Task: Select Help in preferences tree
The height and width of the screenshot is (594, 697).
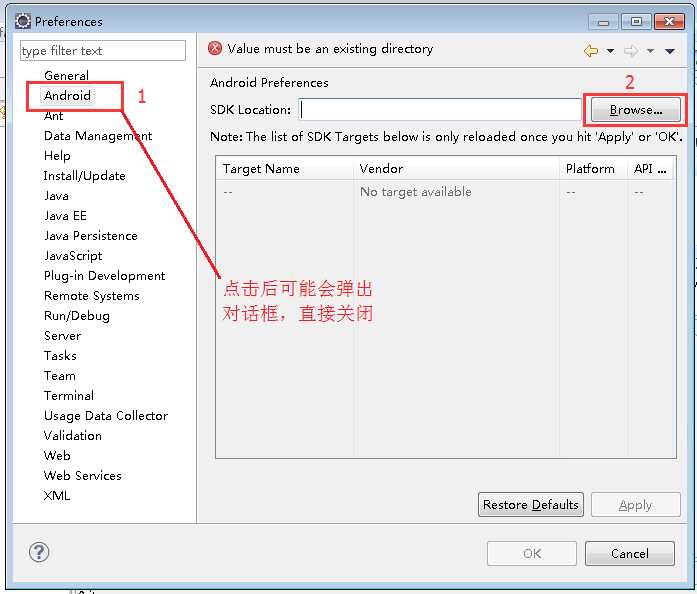Action: click(x=57, y=156)
